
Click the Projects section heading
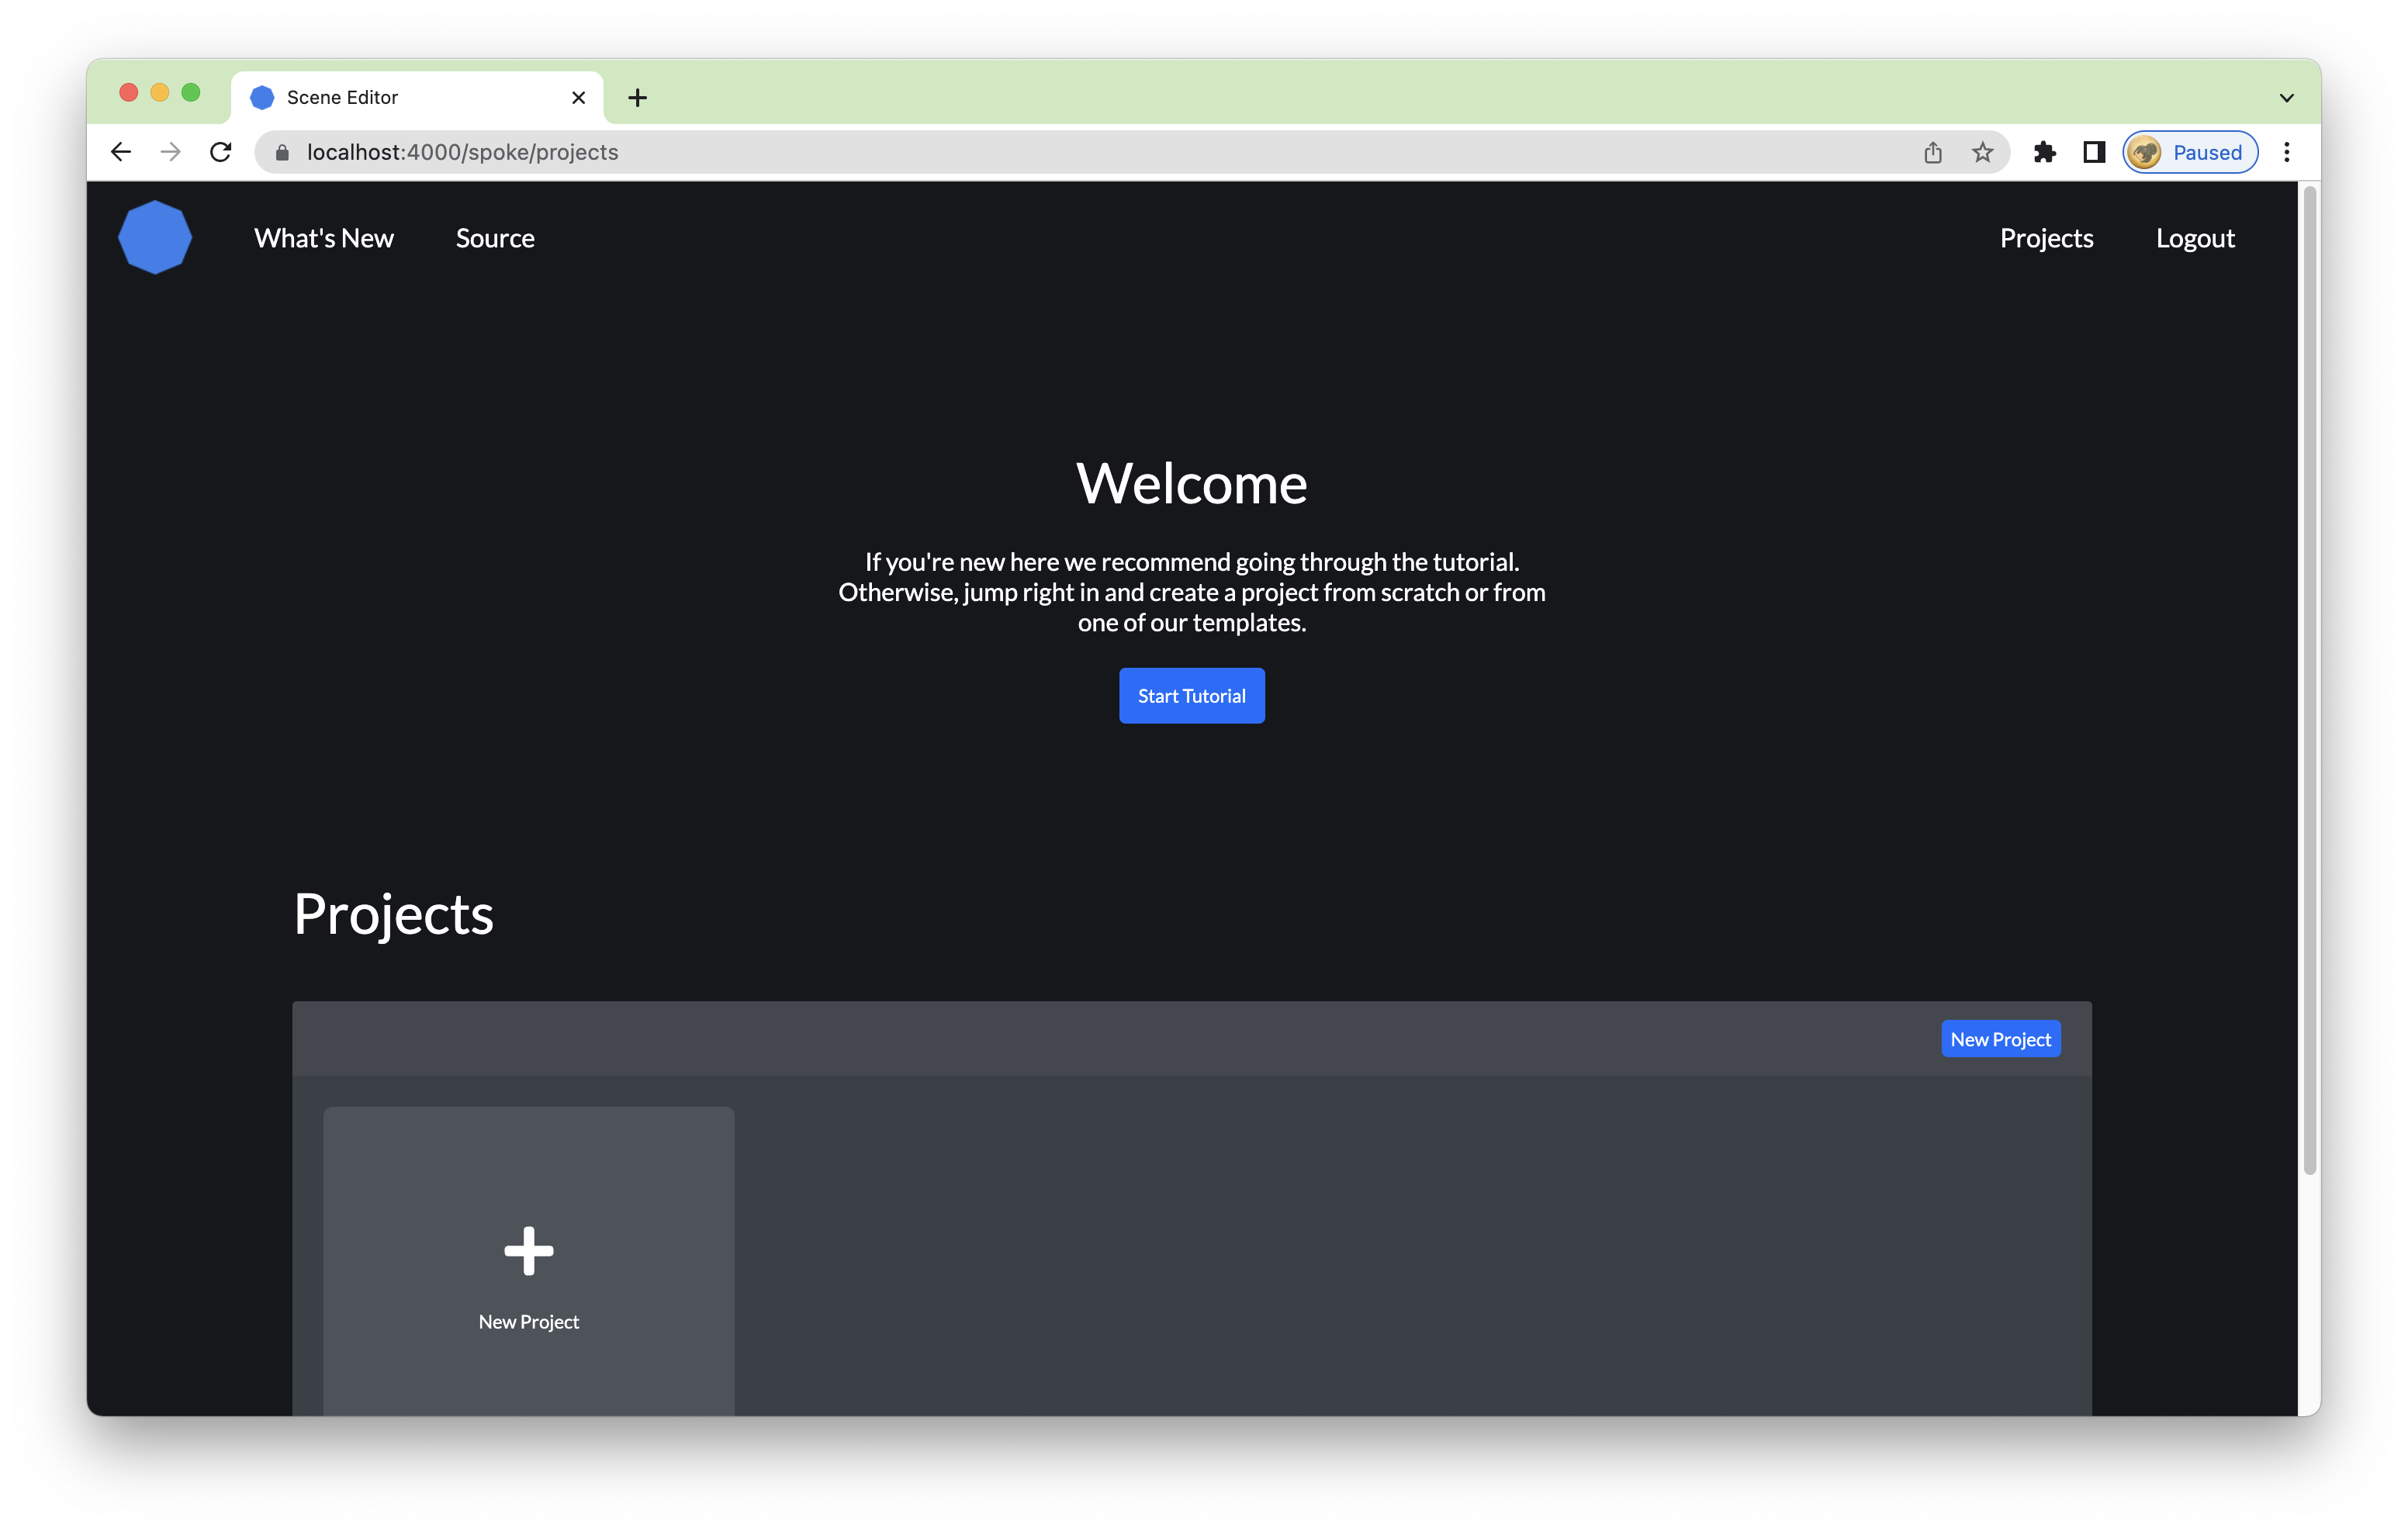pos(393,914)
